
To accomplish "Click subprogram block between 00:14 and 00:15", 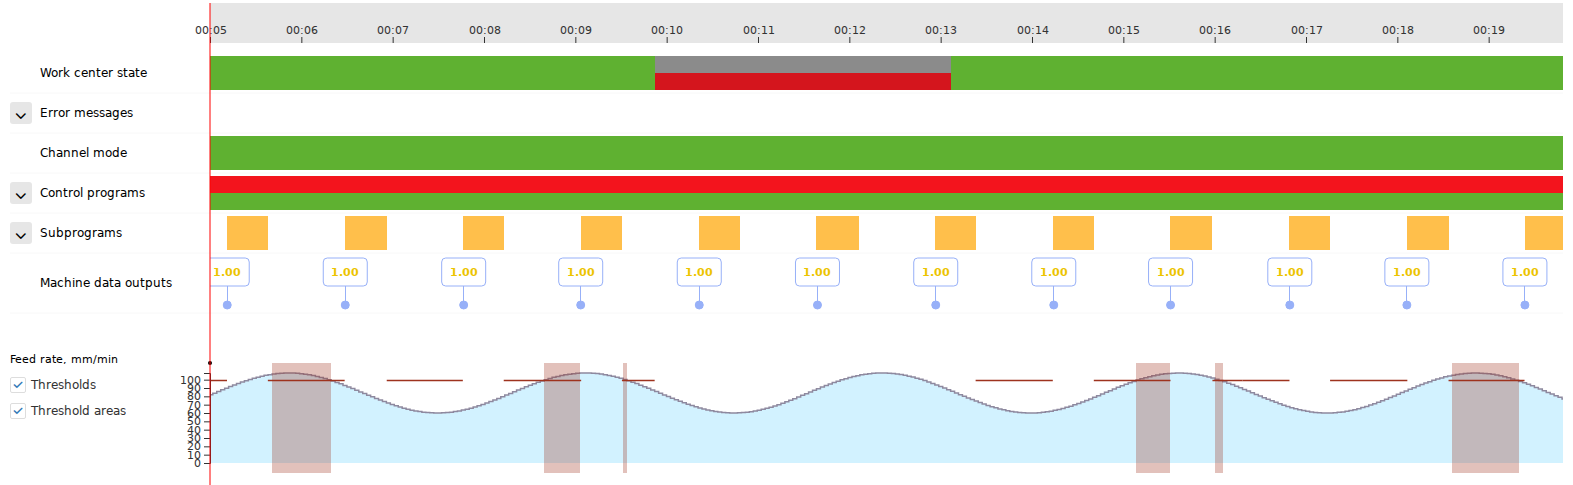I will tap(1073, 233).
